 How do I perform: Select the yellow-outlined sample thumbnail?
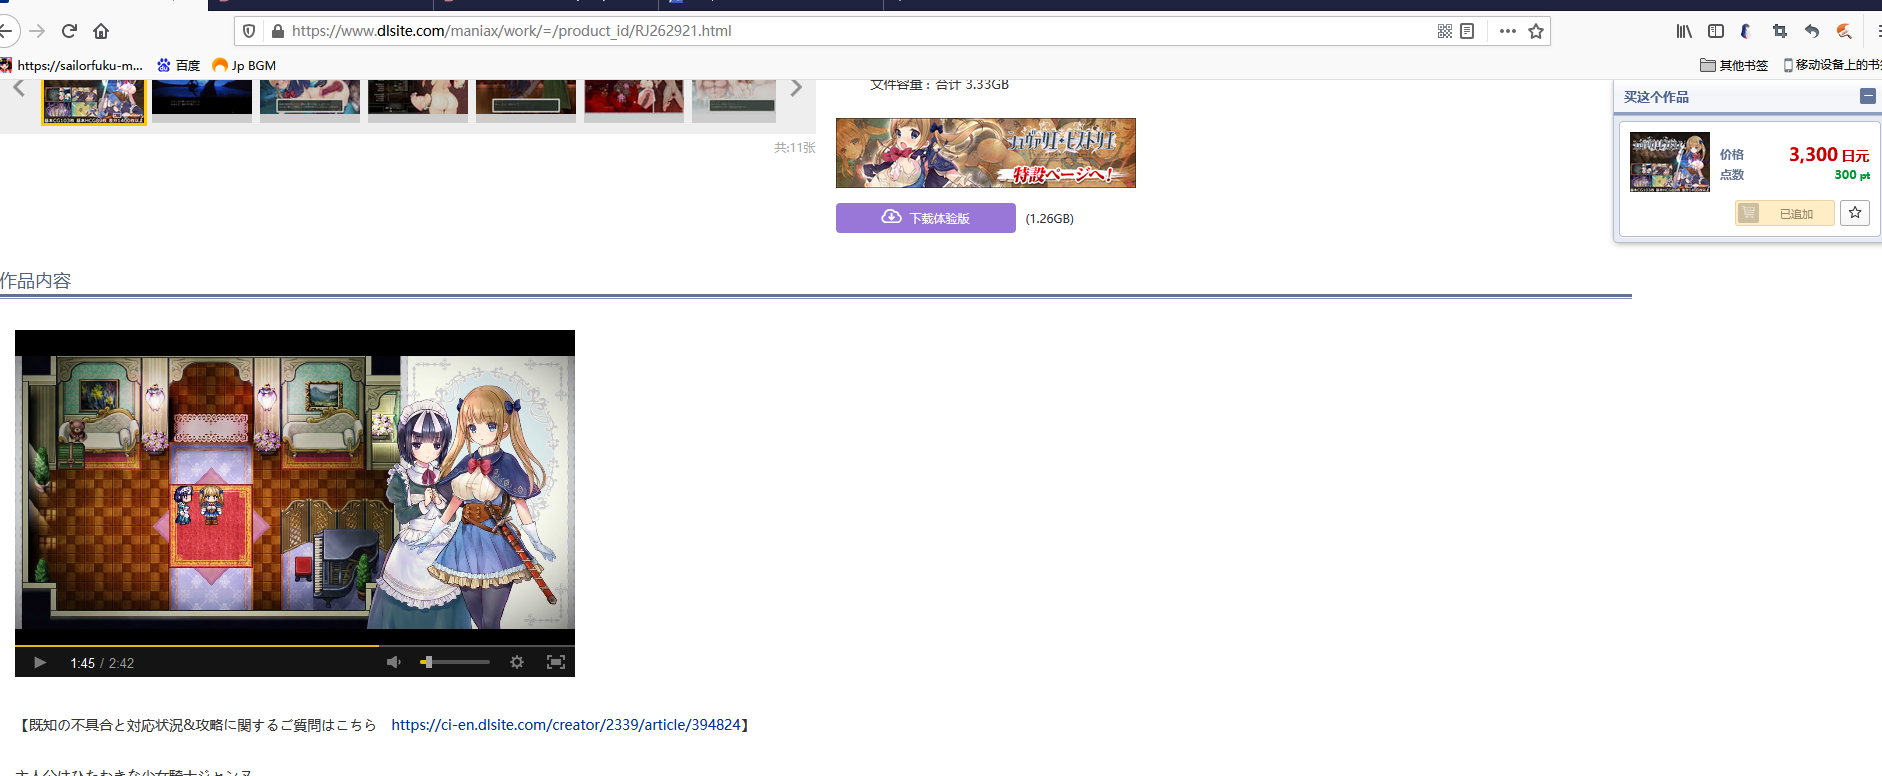tap(94, 101)
